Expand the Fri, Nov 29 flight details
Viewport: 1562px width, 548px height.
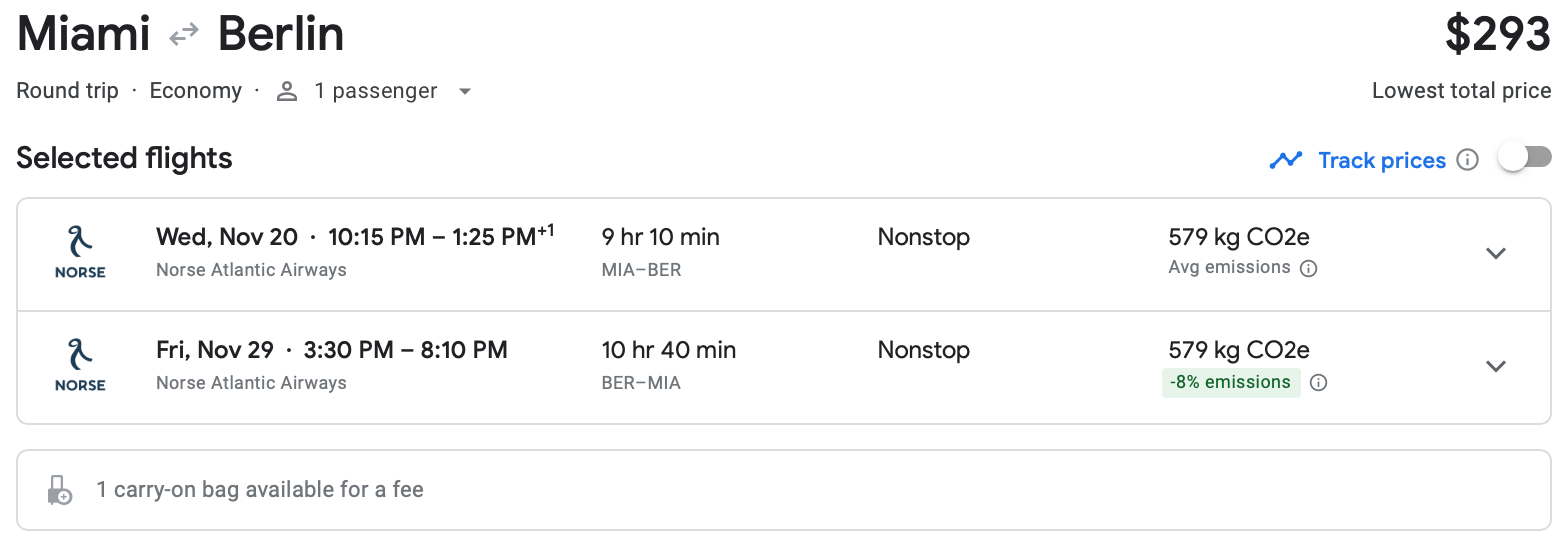click(x=1496, y=366)
